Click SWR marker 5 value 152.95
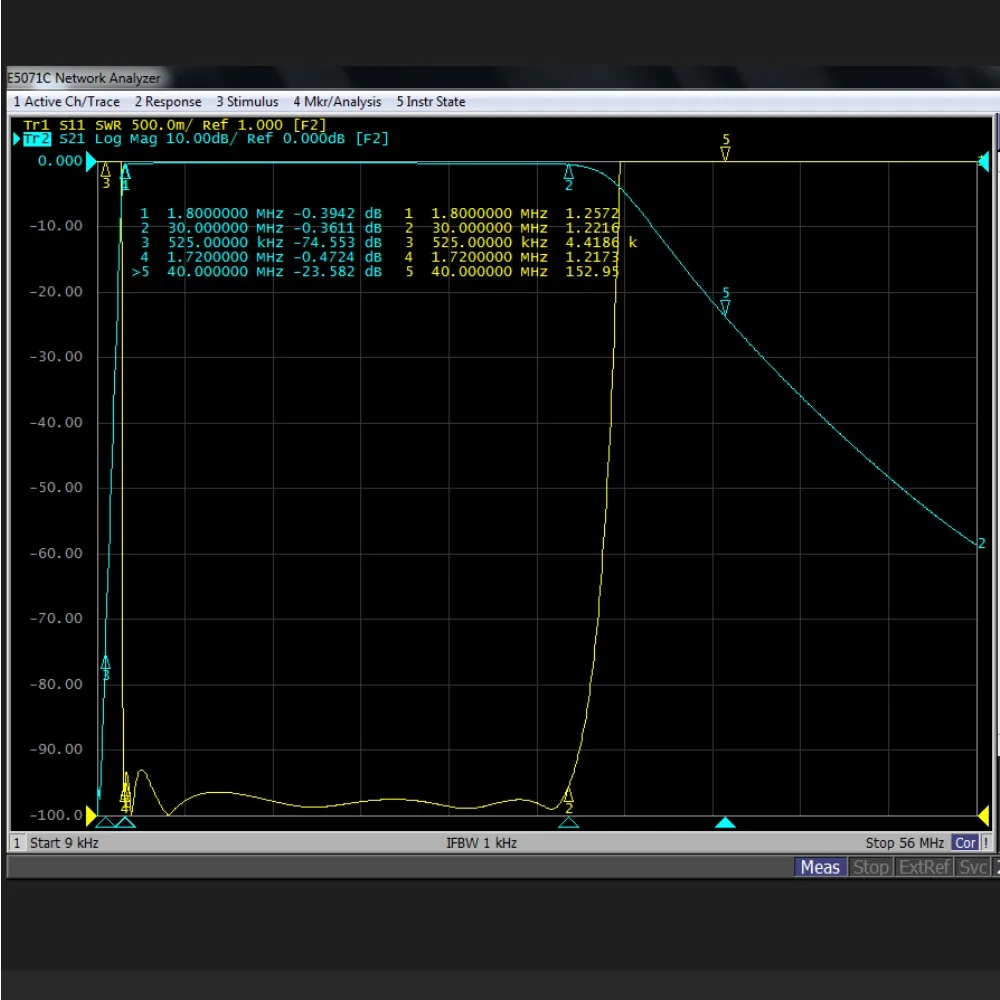 [592, 272]
